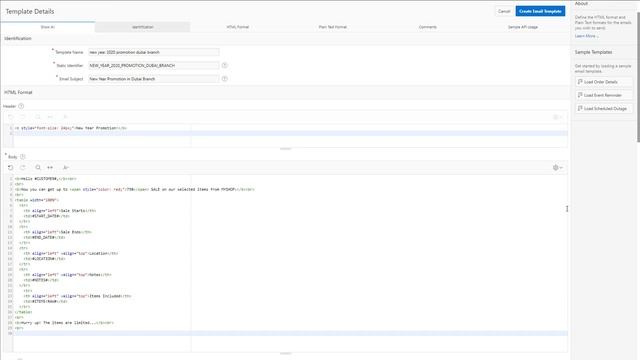Show help for Static Identifier field
Image resolution: width=640 pixels, height=360 pixels.
point(224,65)
